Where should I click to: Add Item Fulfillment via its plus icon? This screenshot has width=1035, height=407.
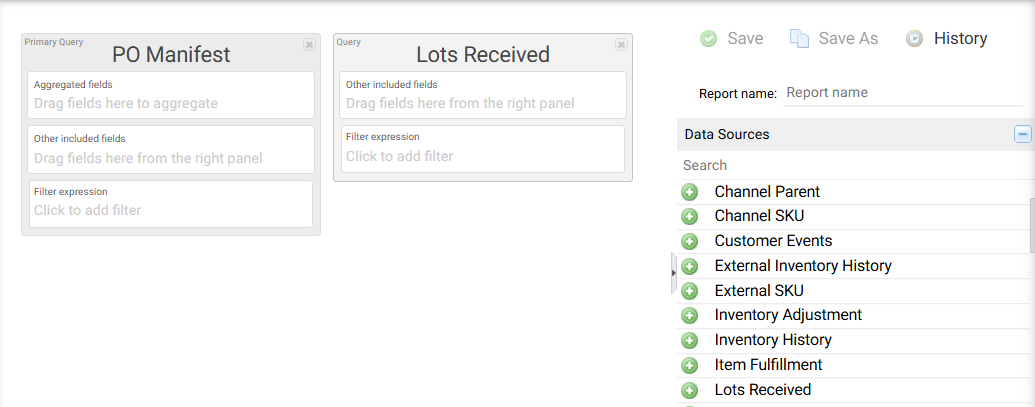point(689,365)
